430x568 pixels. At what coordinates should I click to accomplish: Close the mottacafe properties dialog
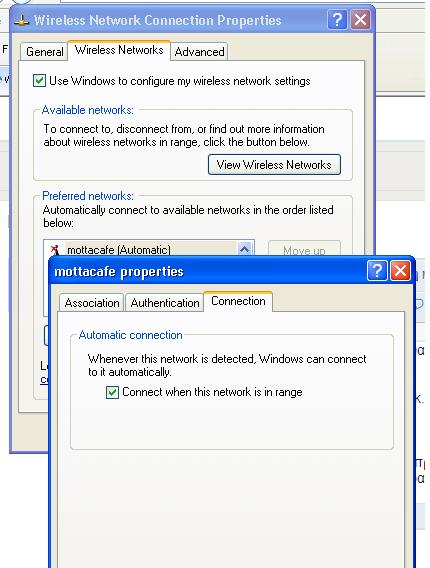pos(400,271)
